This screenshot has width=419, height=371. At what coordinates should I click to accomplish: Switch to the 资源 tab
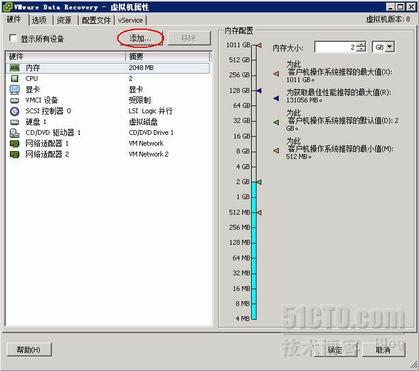(x=64, y=20)
